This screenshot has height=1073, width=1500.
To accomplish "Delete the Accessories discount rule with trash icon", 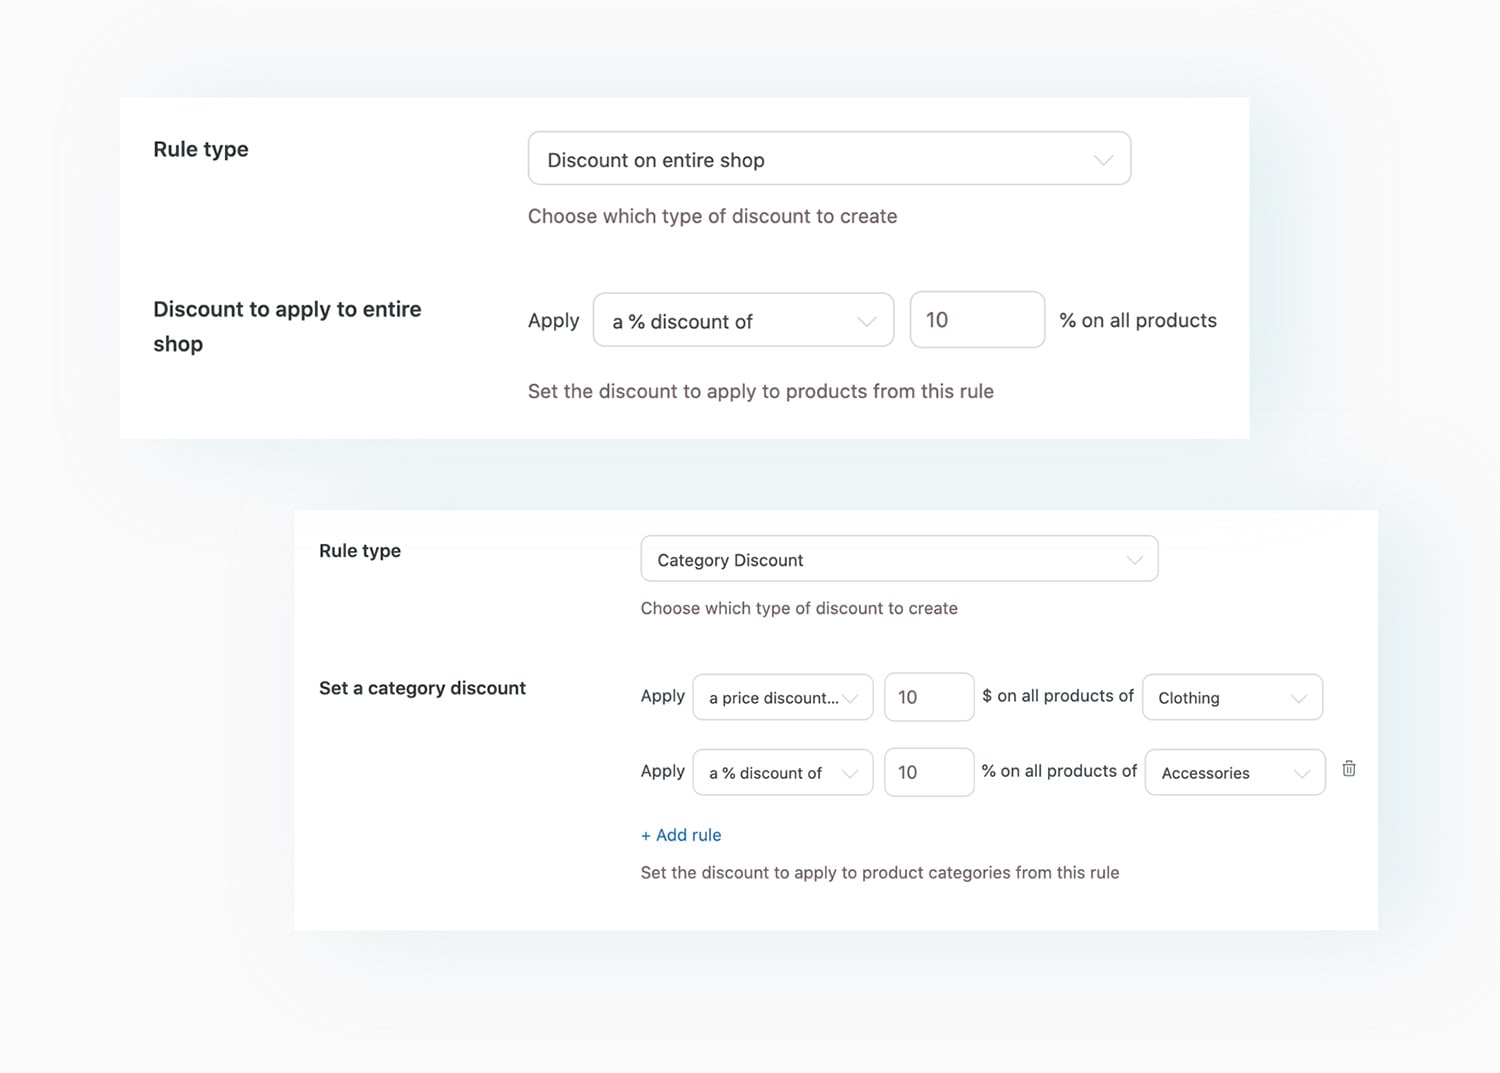I will click(1348, 769).
